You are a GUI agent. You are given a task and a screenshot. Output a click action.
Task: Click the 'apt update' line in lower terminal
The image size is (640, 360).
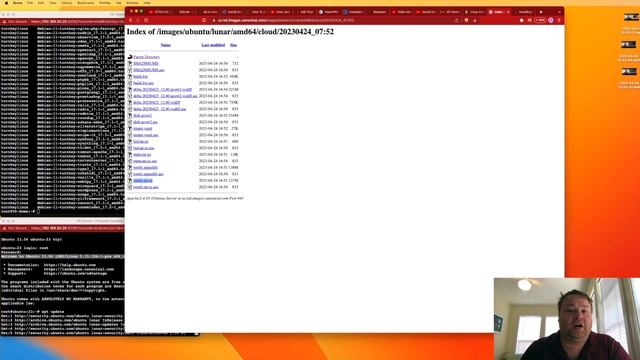pyautogui.click(x=33, y=311)
